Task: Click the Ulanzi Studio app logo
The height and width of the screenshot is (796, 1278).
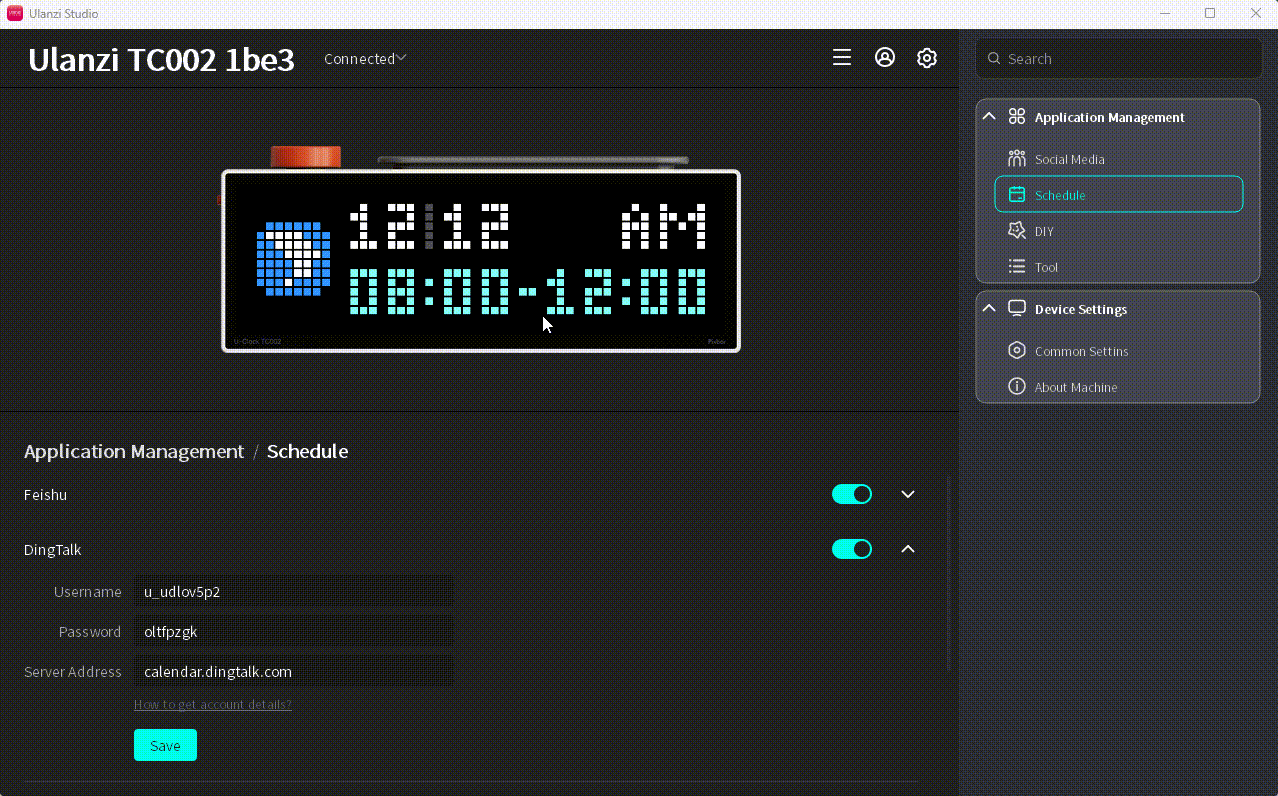Action: 15,13
